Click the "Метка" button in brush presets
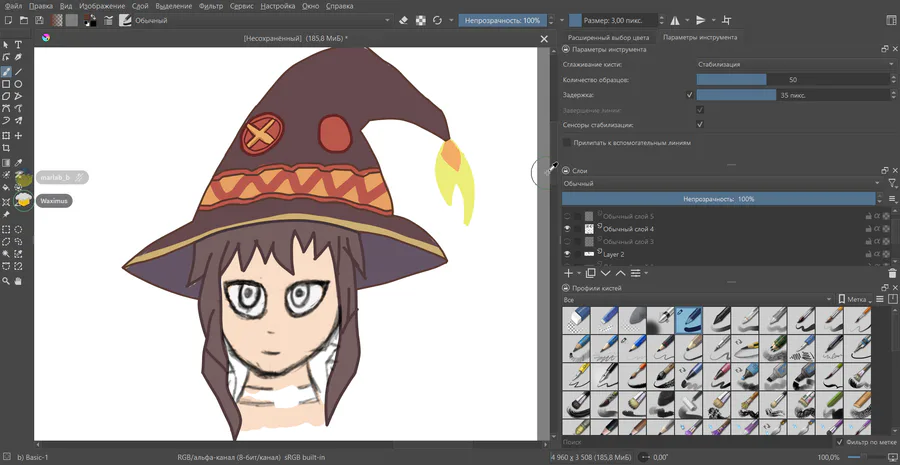The width and height of the screenshot is (900, 465). pos(855,299)
